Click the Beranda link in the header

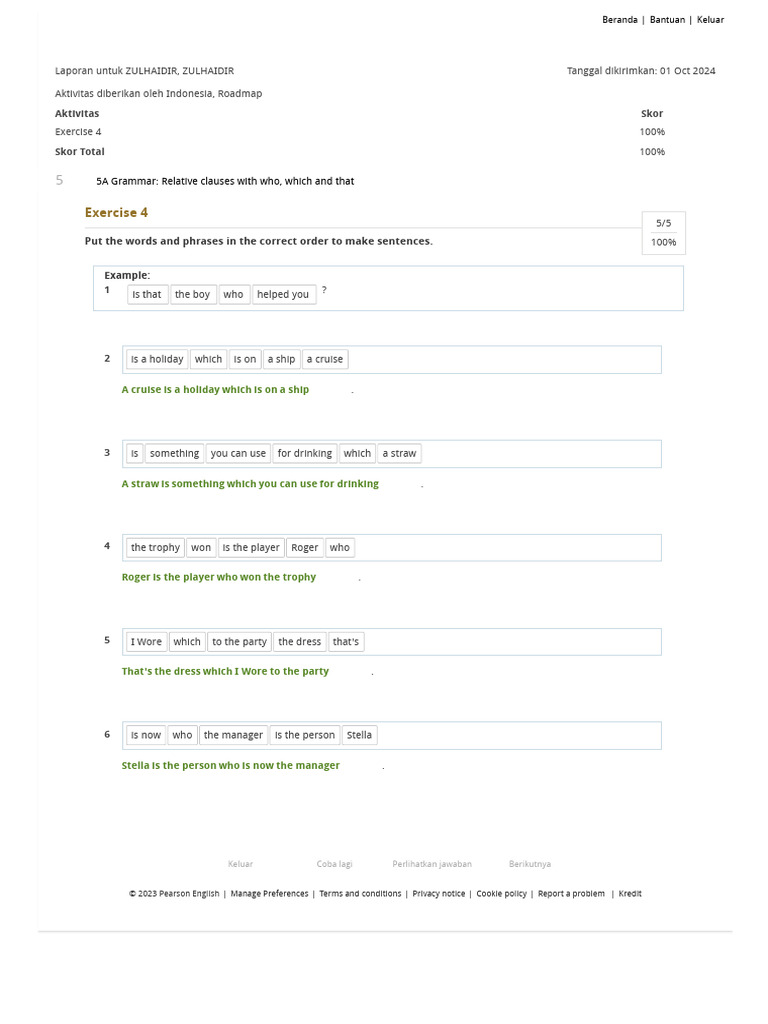tap(619, 20)
